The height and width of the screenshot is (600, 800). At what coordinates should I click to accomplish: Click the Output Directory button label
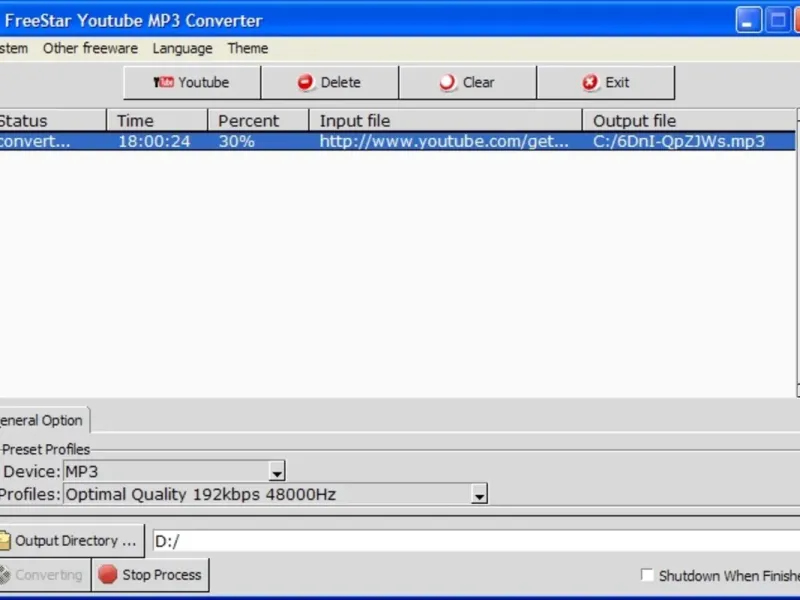[76, 541]
